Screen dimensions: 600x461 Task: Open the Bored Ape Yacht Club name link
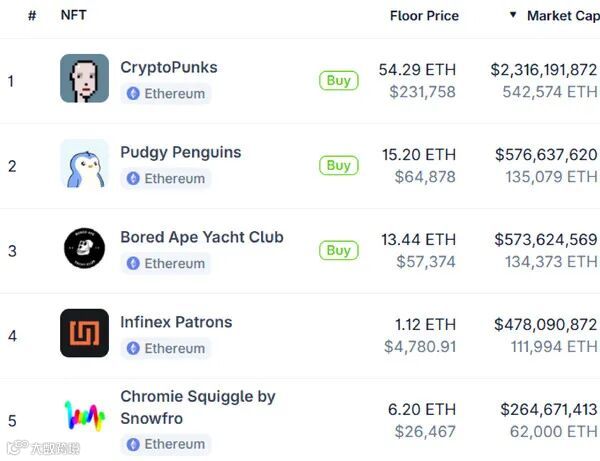[x=202, y=238]
